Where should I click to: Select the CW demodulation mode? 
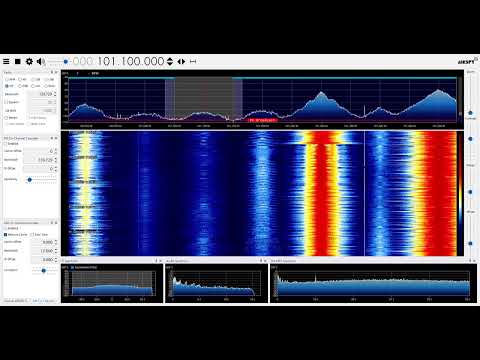35,86
